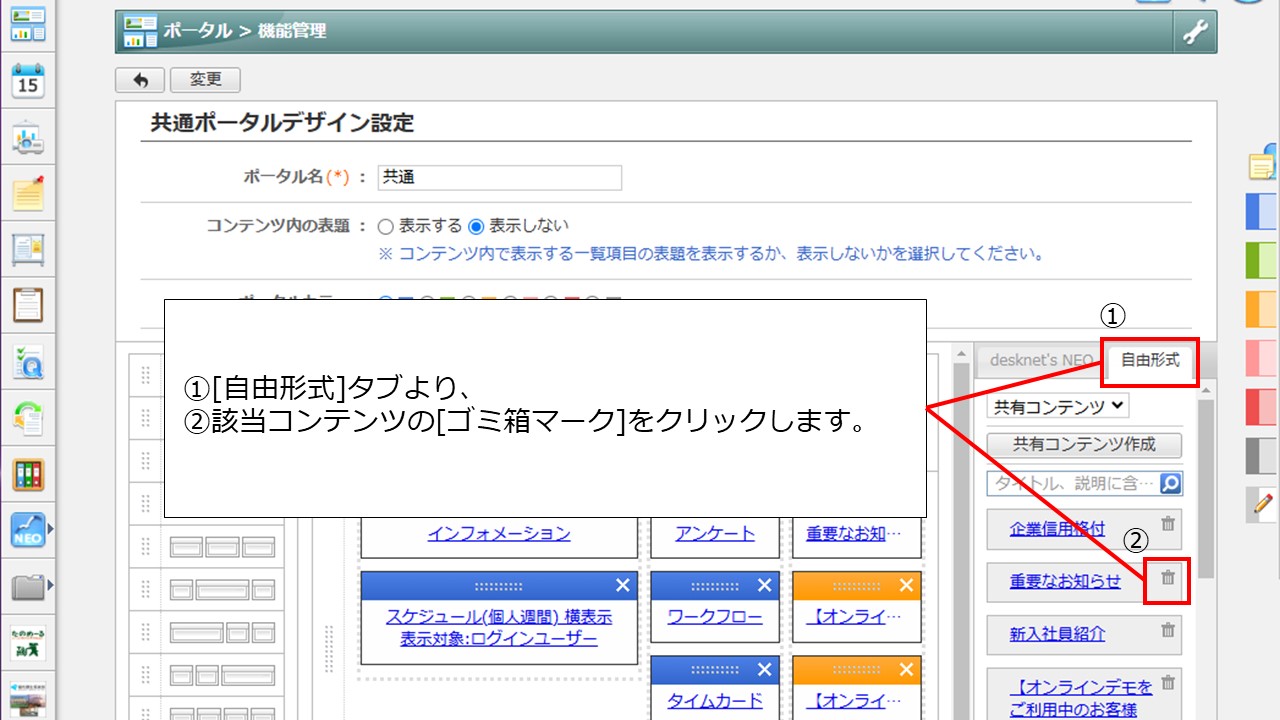The width and height of the screenshot is (1280, 720).
Task: Delete 企業信用格付 using its trash icon
Action: coord(1167,524)
